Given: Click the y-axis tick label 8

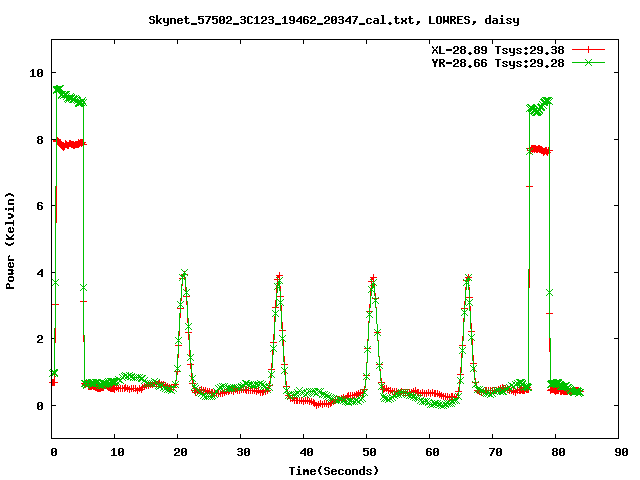Looking at the screenshot, I should [x=40, y=140].
